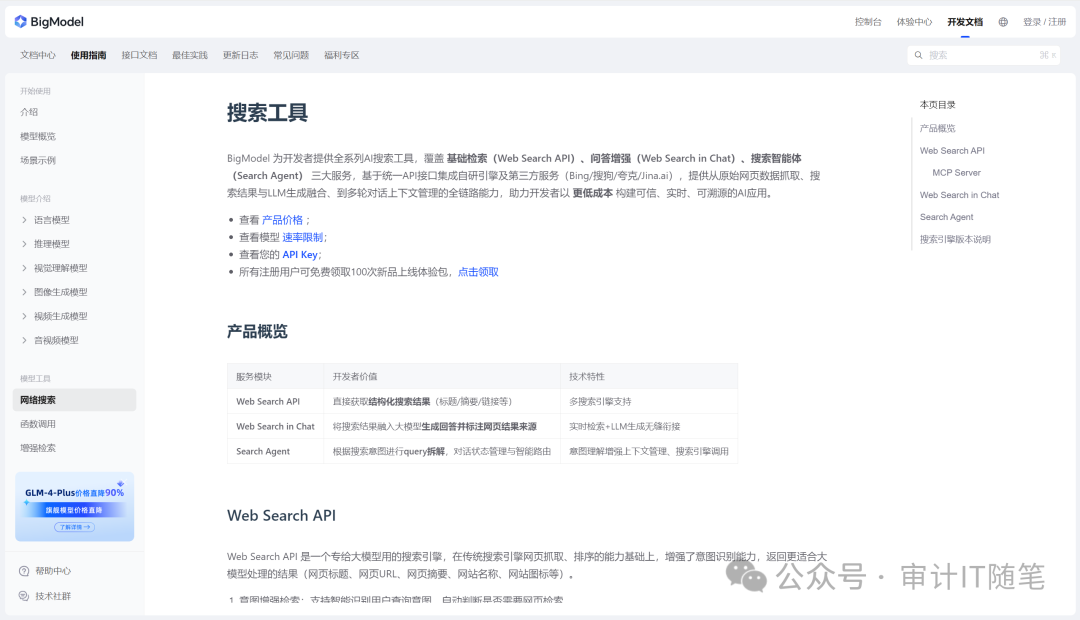The height and width of the screenshot is (620, 1080).
Task: Click 了解详情 button on banner
Action: tap(74, 527)
